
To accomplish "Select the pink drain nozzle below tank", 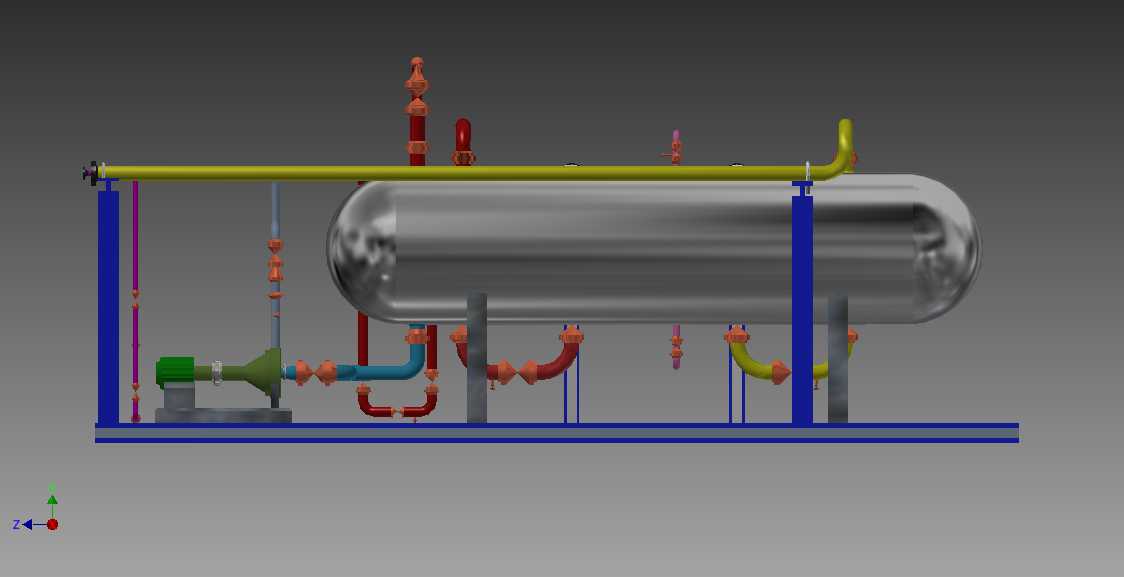I will (676, 346).
